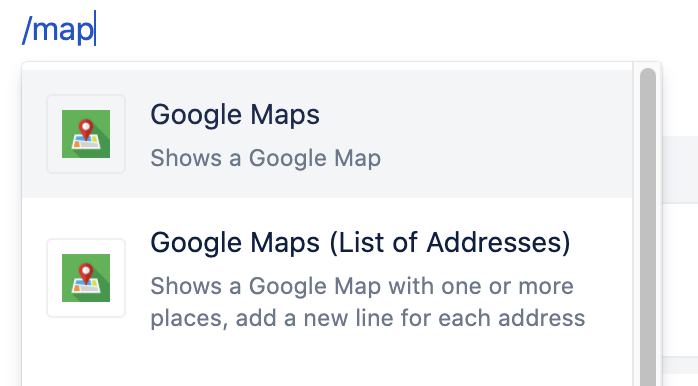Click the suggestion list scrollbar thumb

pyautogui.click(x=648, y=227)
